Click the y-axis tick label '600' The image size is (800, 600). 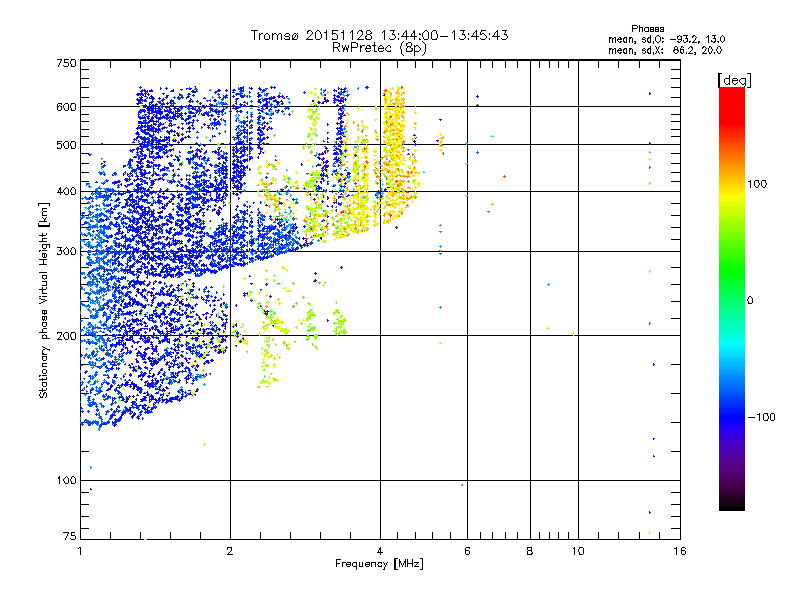66,107
